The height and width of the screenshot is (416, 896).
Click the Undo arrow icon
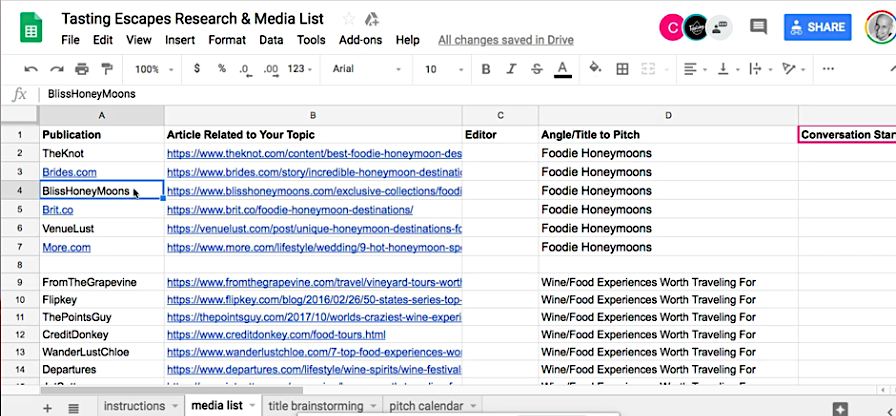[x=31, y=69]
